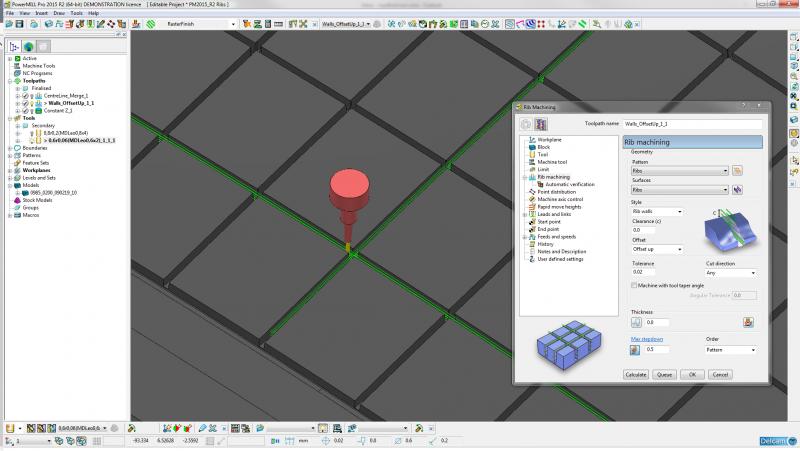Open the Style dropdown showing Rib walls
Image resolution: width=800 pixels, height=451 pixels.
tap(657, 211)
